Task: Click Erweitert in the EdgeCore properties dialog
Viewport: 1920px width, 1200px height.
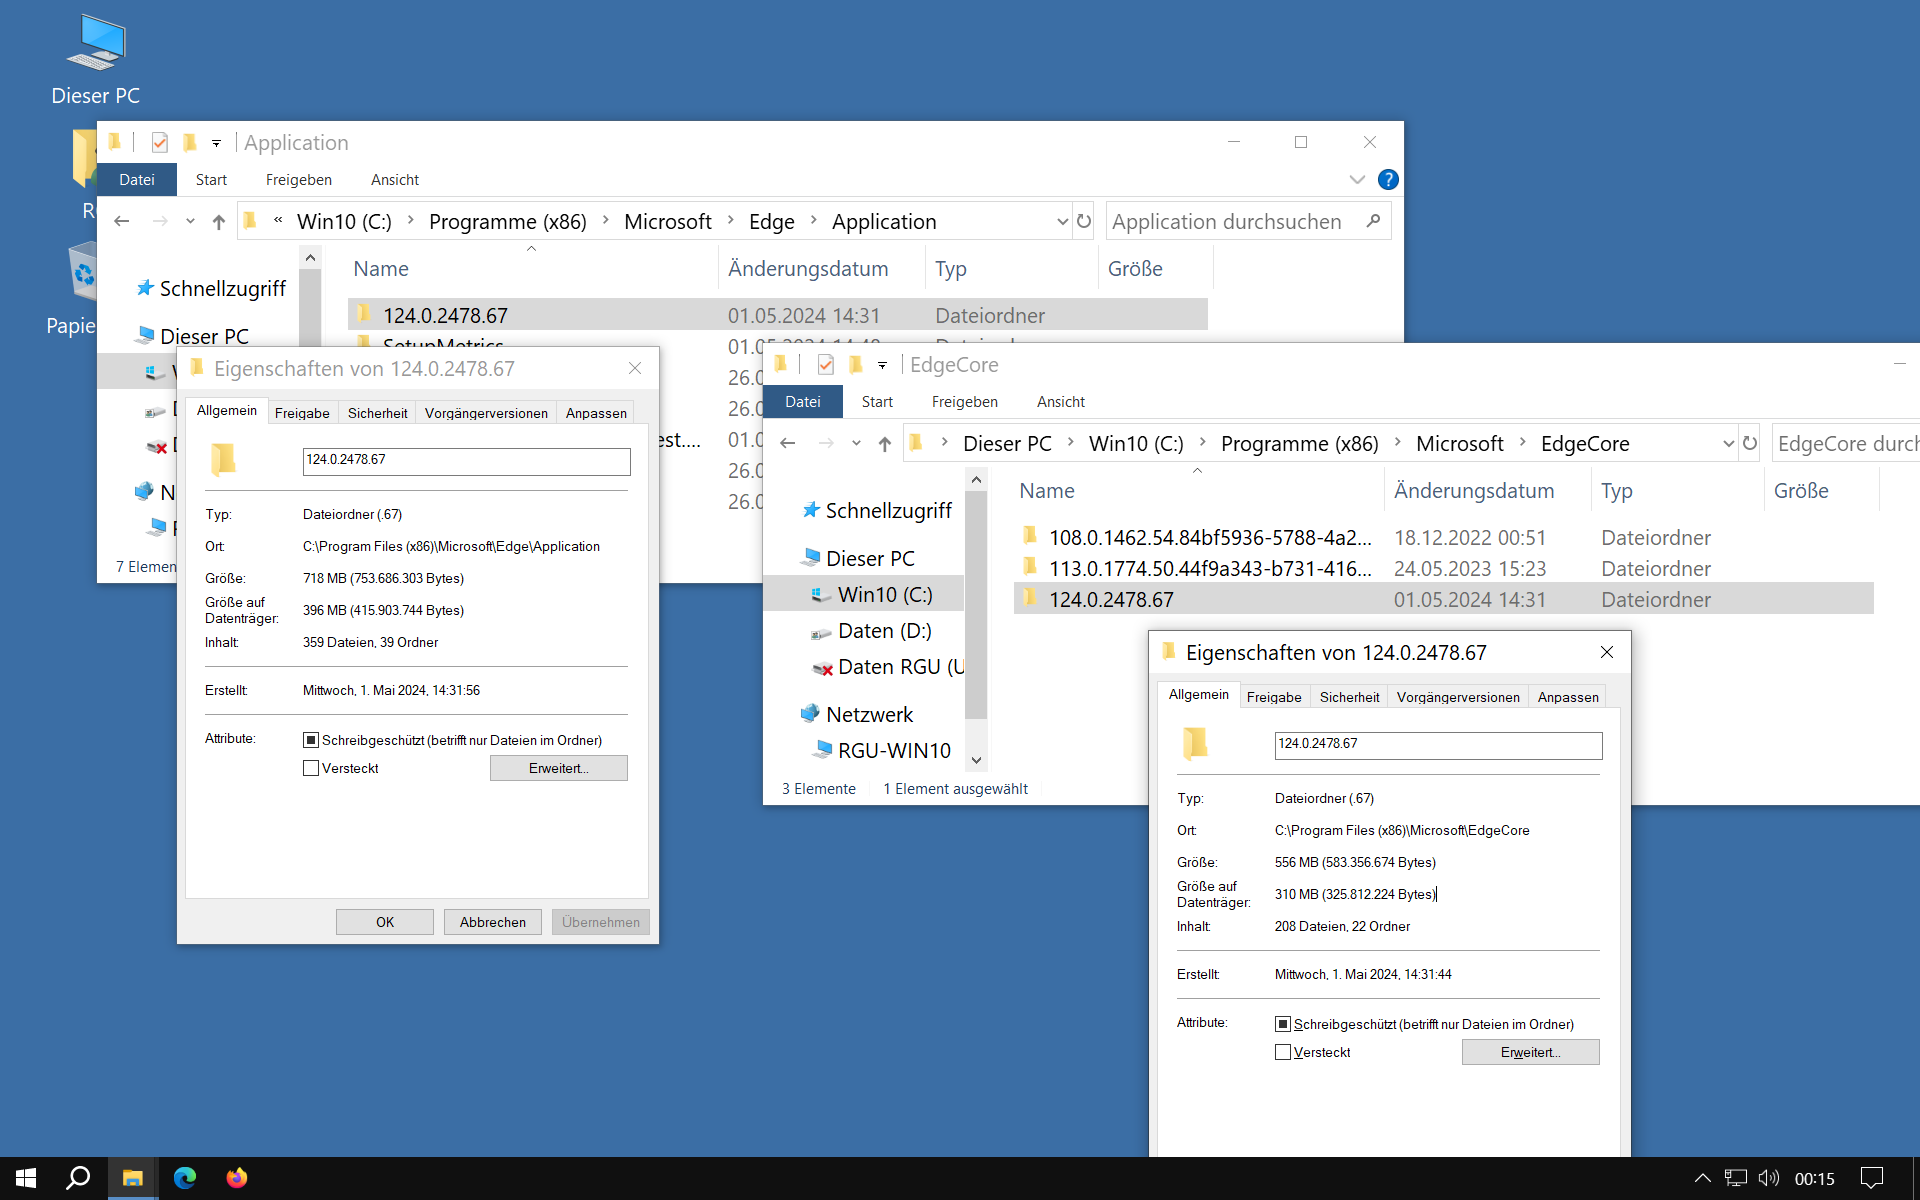Action: (1530, 1052)
